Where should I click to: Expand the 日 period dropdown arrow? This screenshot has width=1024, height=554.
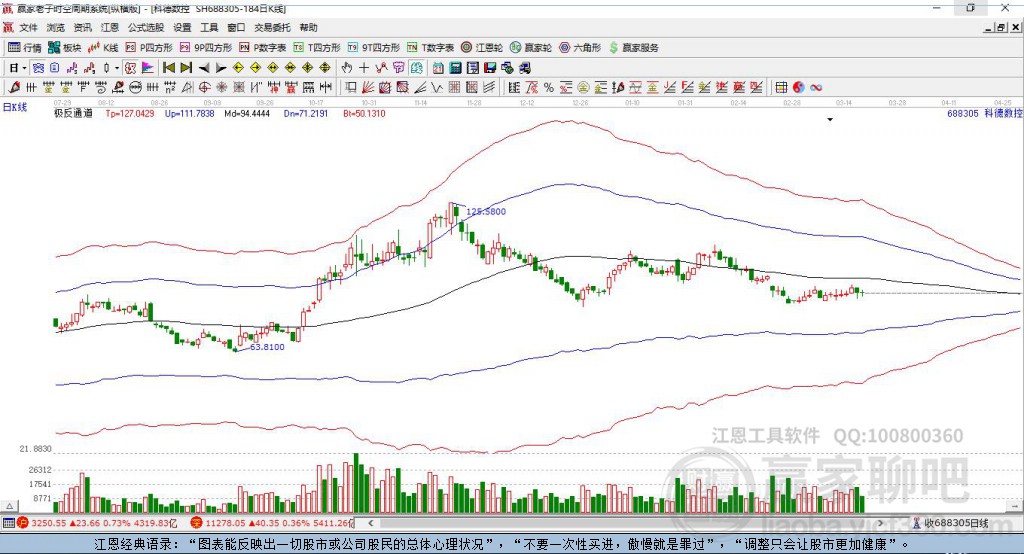pyautogui.click(x=24, y=68)
